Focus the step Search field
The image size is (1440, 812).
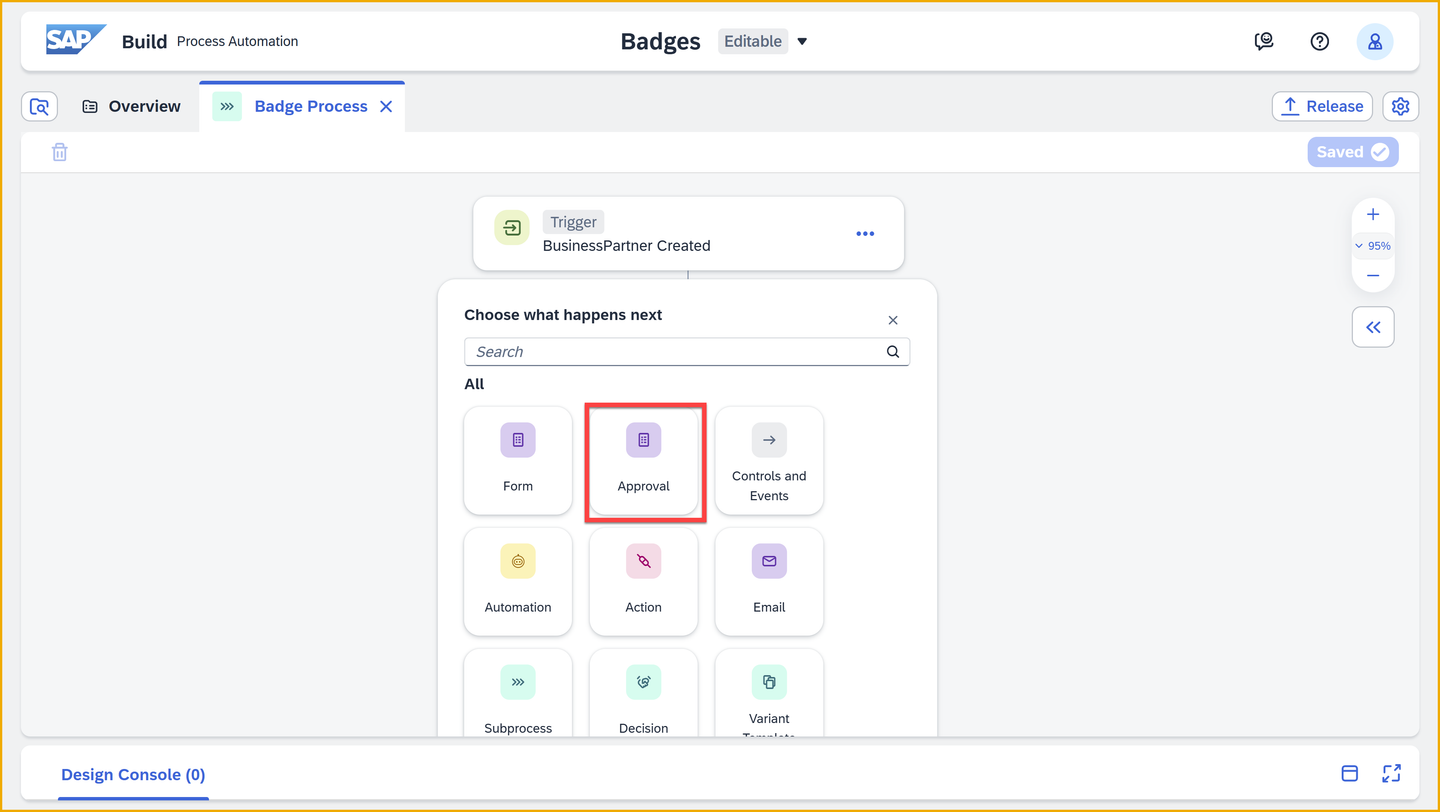click(x=687, y=352)
